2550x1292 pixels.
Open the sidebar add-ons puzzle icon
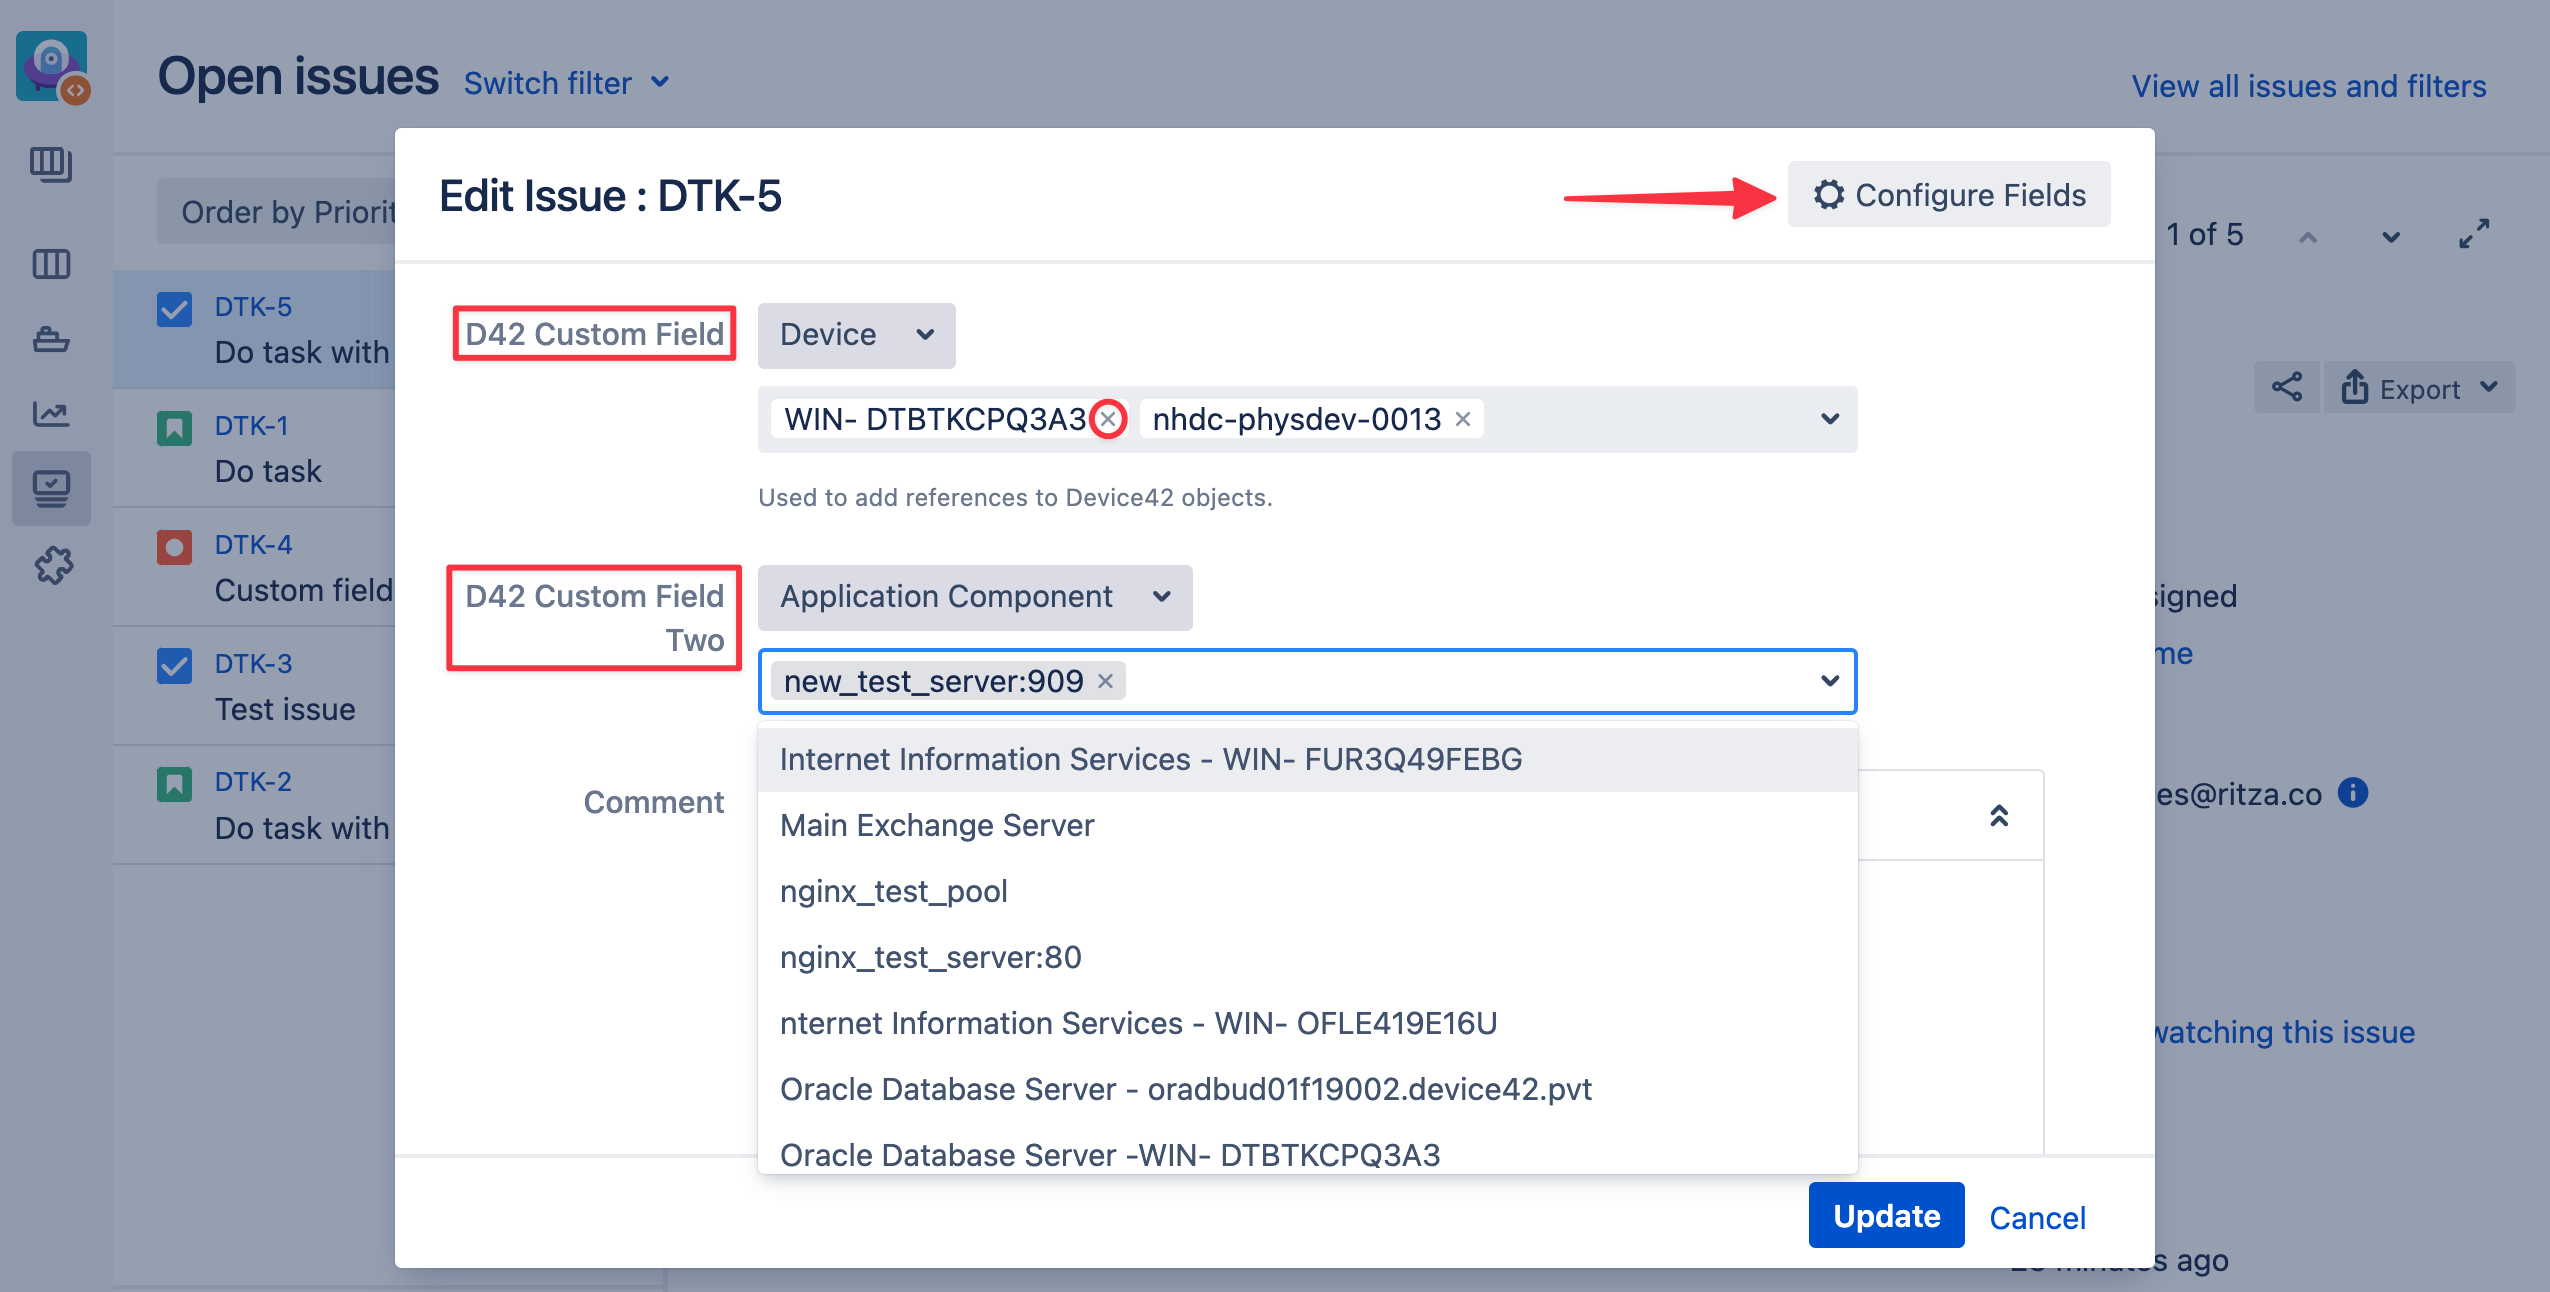pos(53,566)
